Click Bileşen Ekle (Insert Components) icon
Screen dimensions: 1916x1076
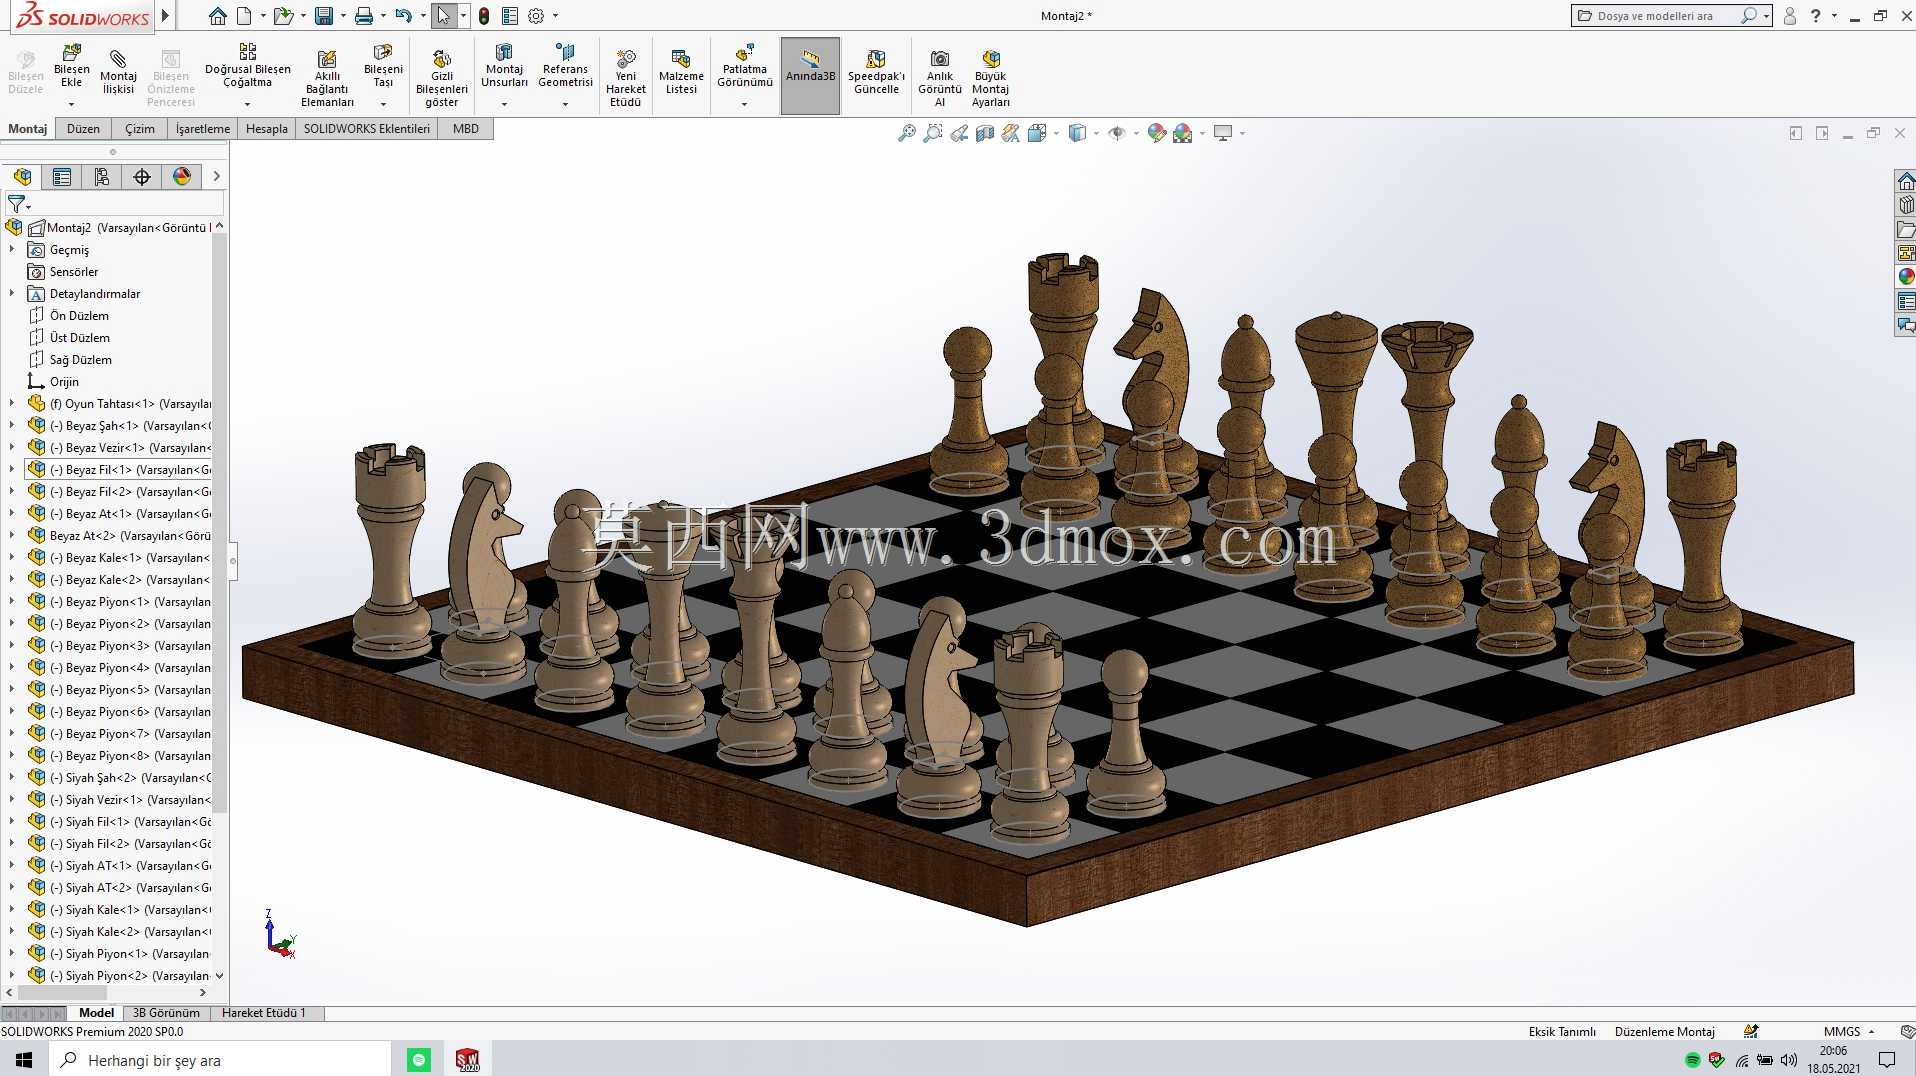pos(71,66)
